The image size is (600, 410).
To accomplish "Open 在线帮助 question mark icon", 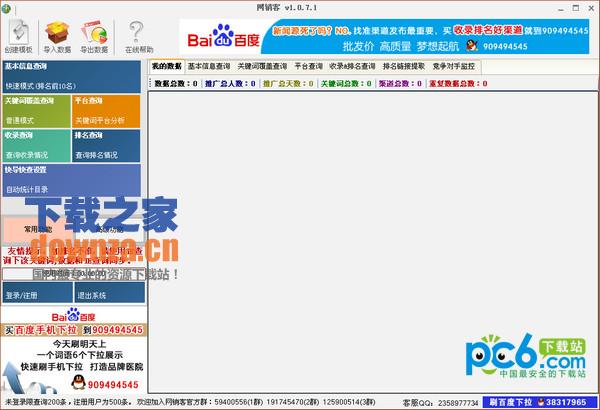I will coord(139,37).
